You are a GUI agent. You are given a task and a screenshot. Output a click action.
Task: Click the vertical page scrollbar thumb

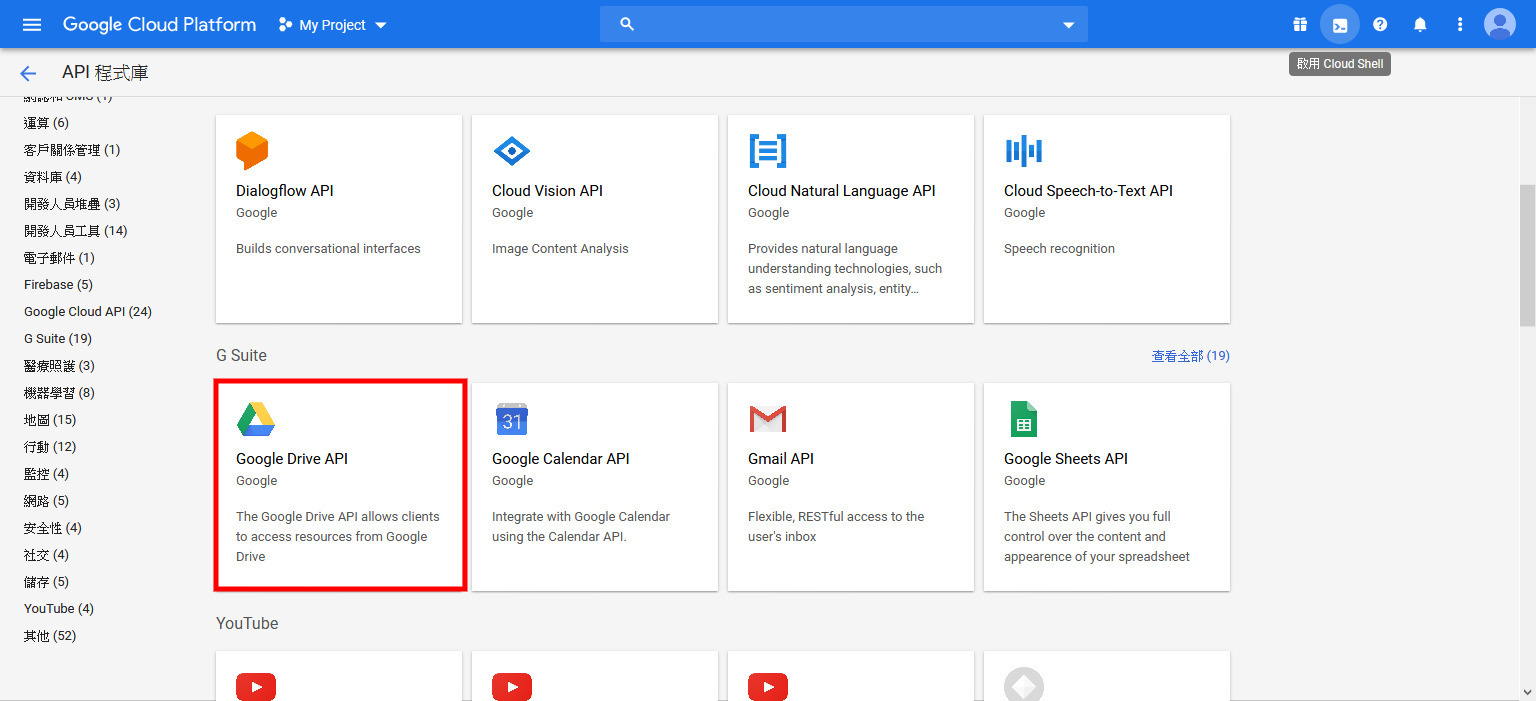pyautogui.click(x=1527, y=255)
